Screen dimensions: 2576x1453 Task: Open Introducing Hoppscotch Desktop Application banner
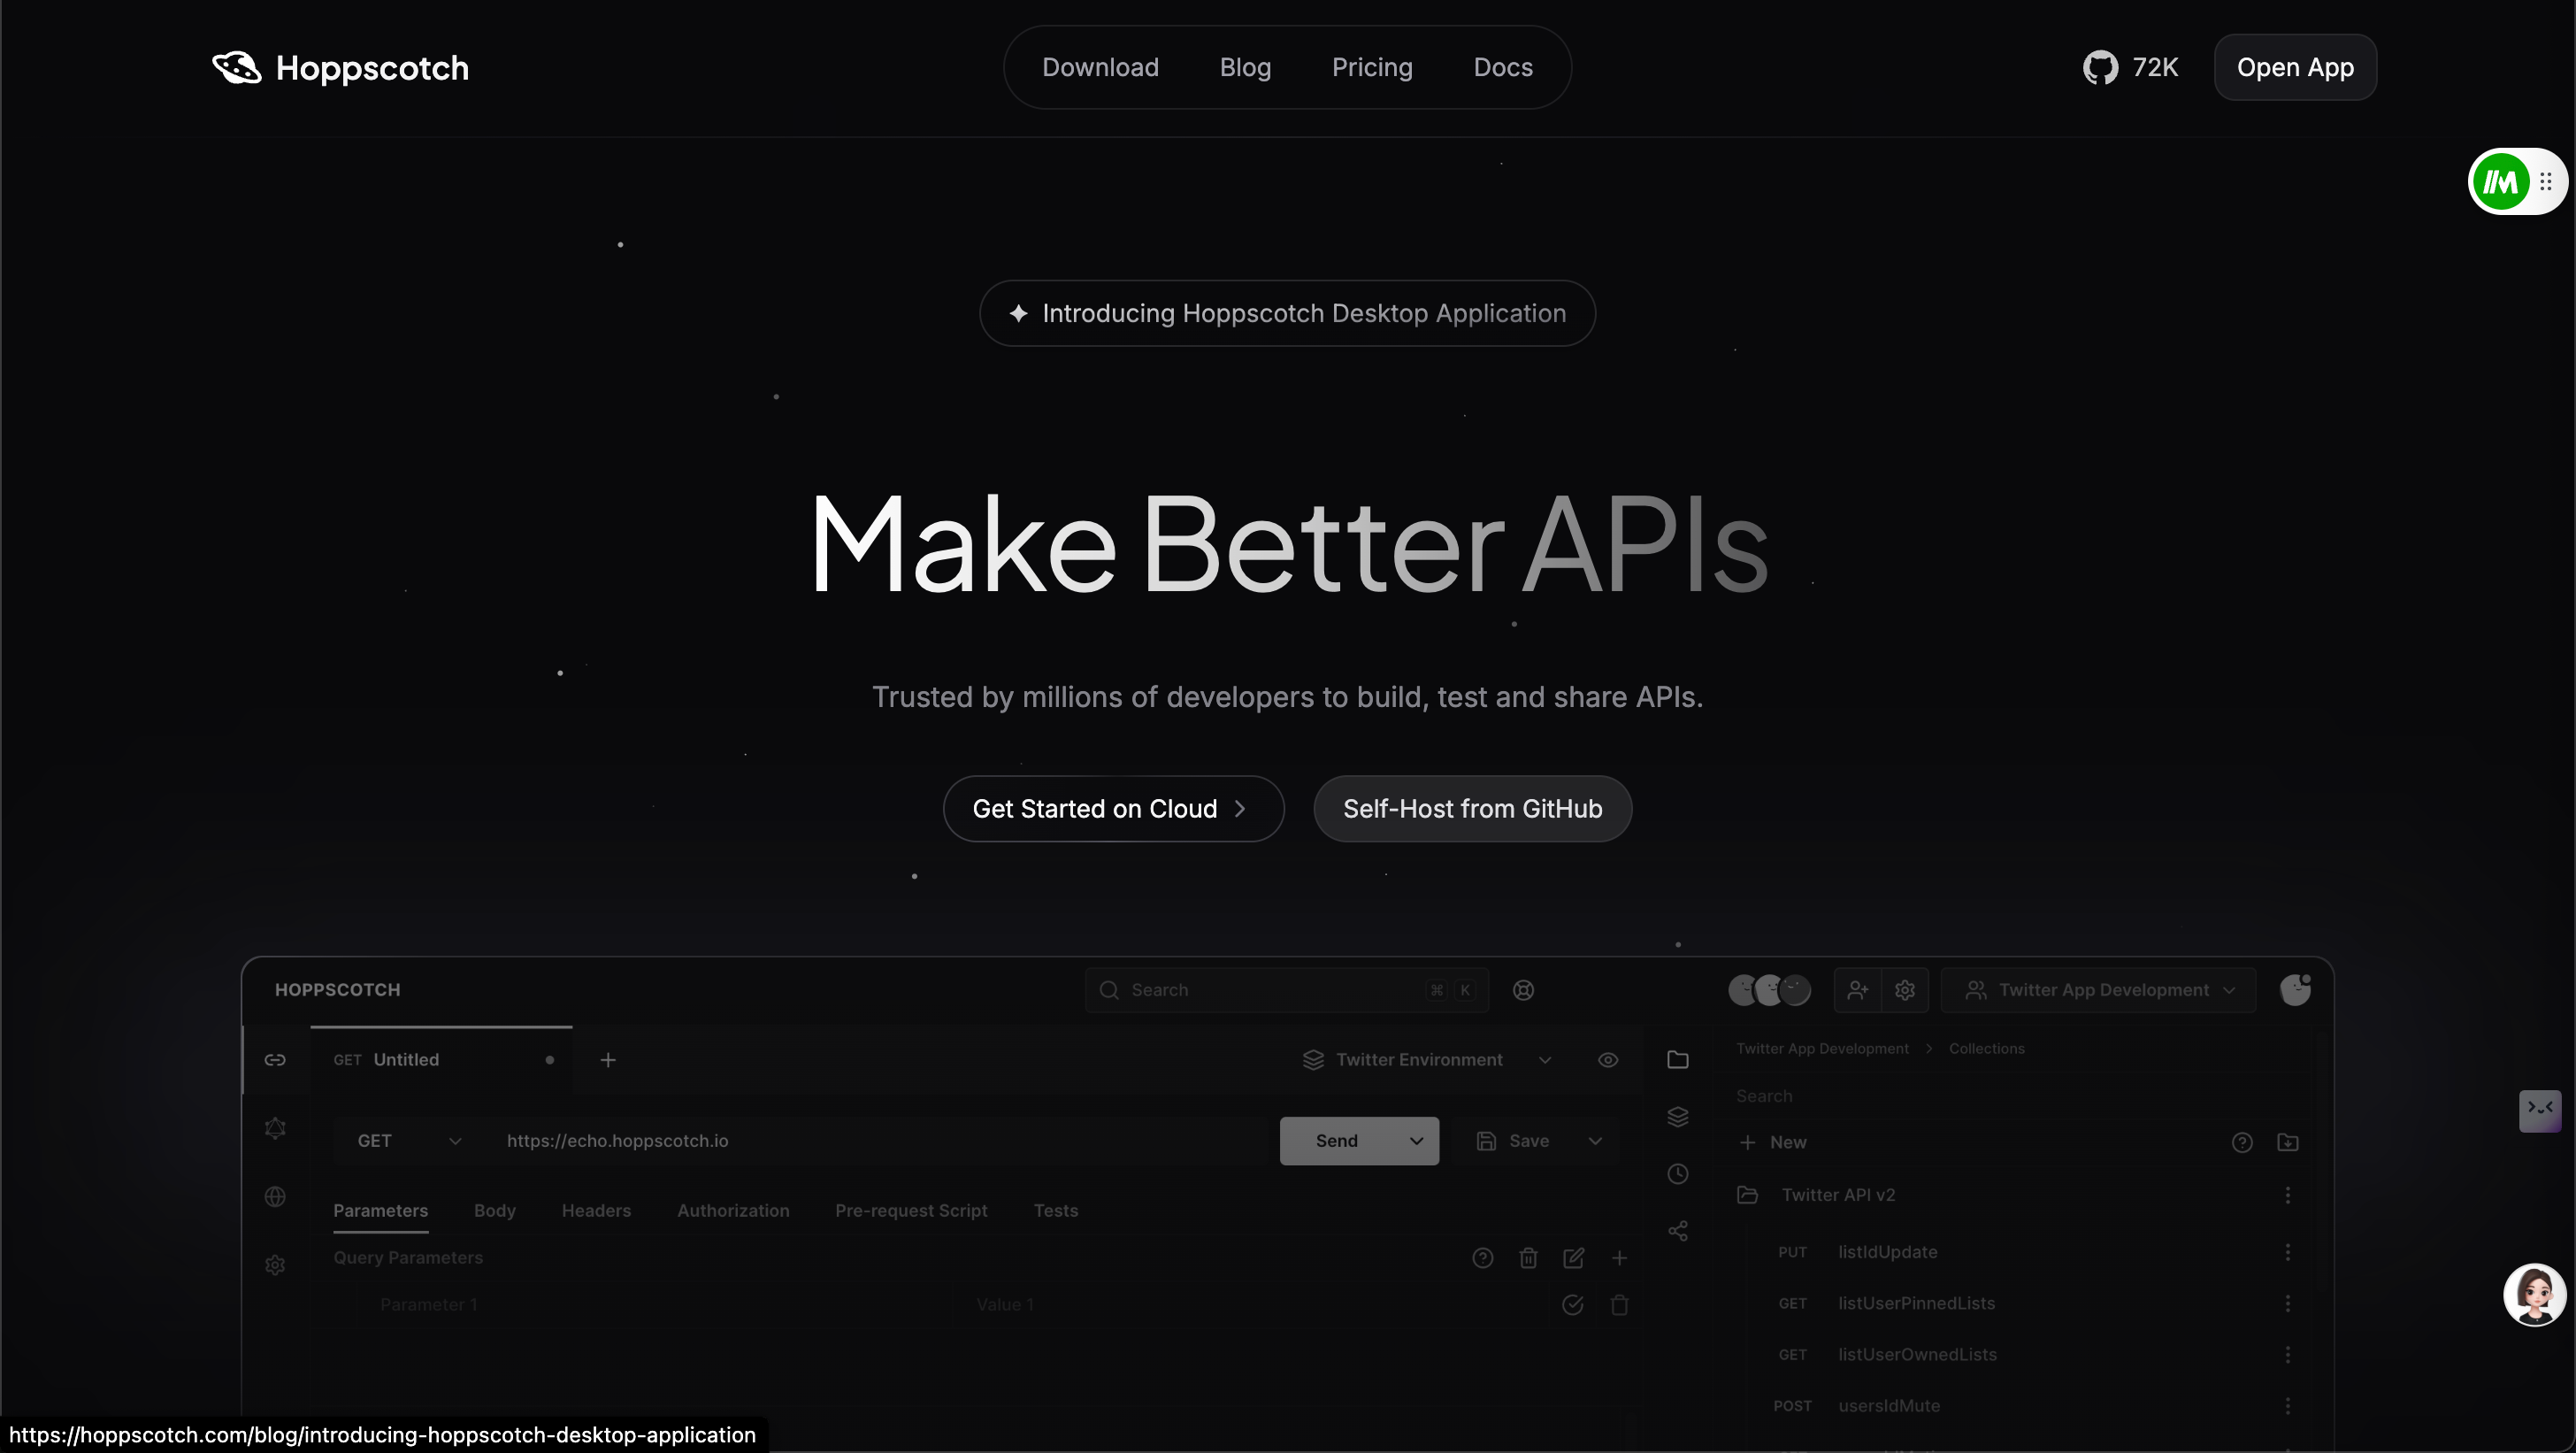[x=1288, y=313]
